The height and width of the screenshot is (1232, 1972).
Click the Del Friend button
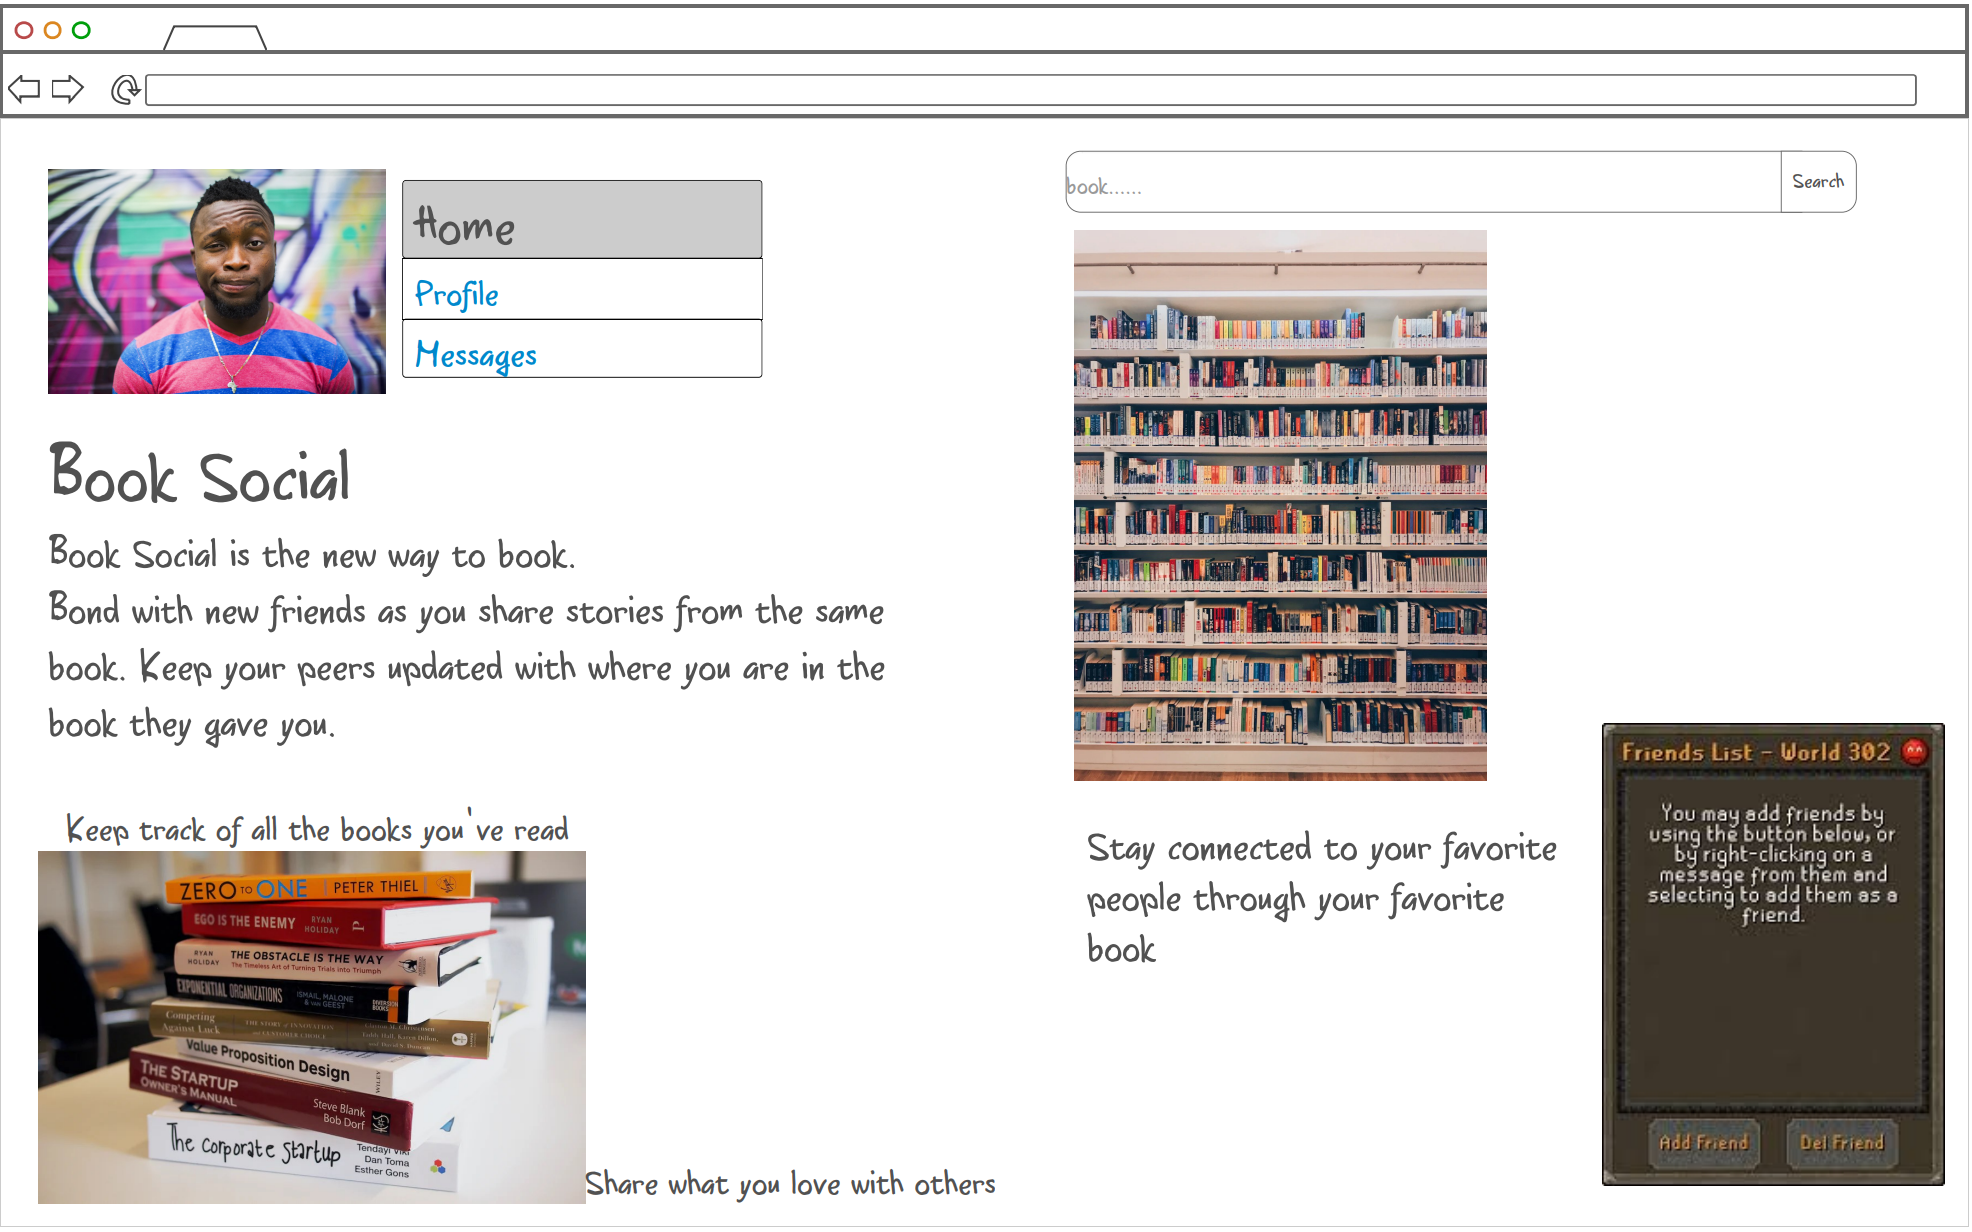pos(1842,1142)
